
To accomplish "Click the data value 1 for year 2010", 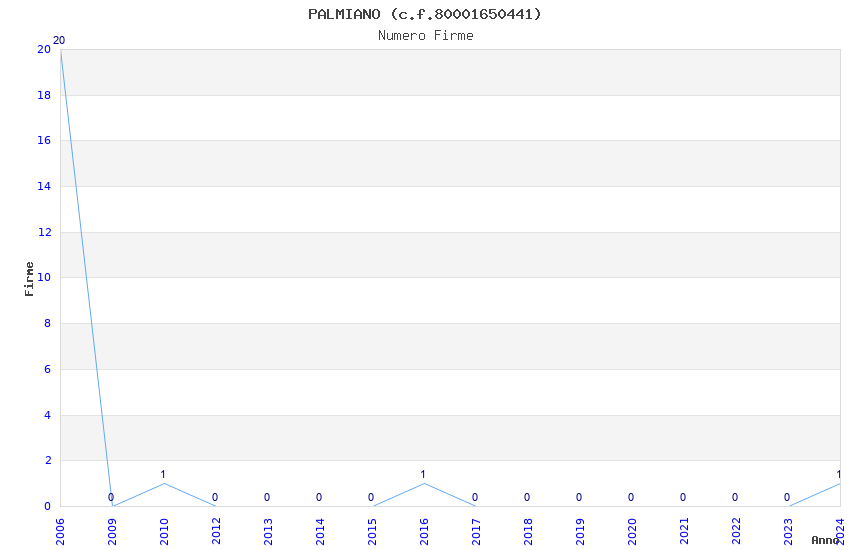I will coord(163,474).
